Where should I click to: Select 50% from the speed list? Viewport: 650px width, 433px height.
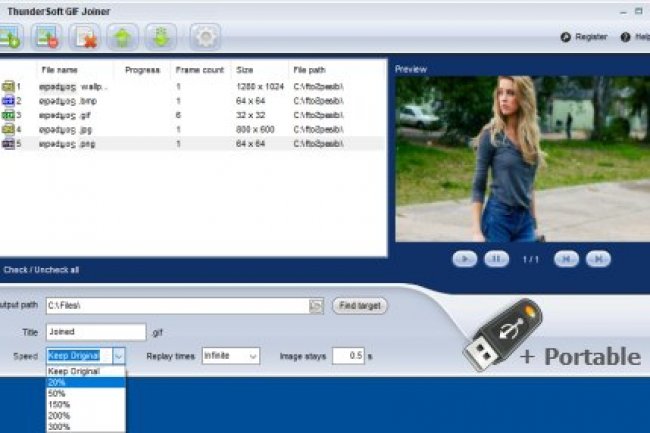pos(56,393)
